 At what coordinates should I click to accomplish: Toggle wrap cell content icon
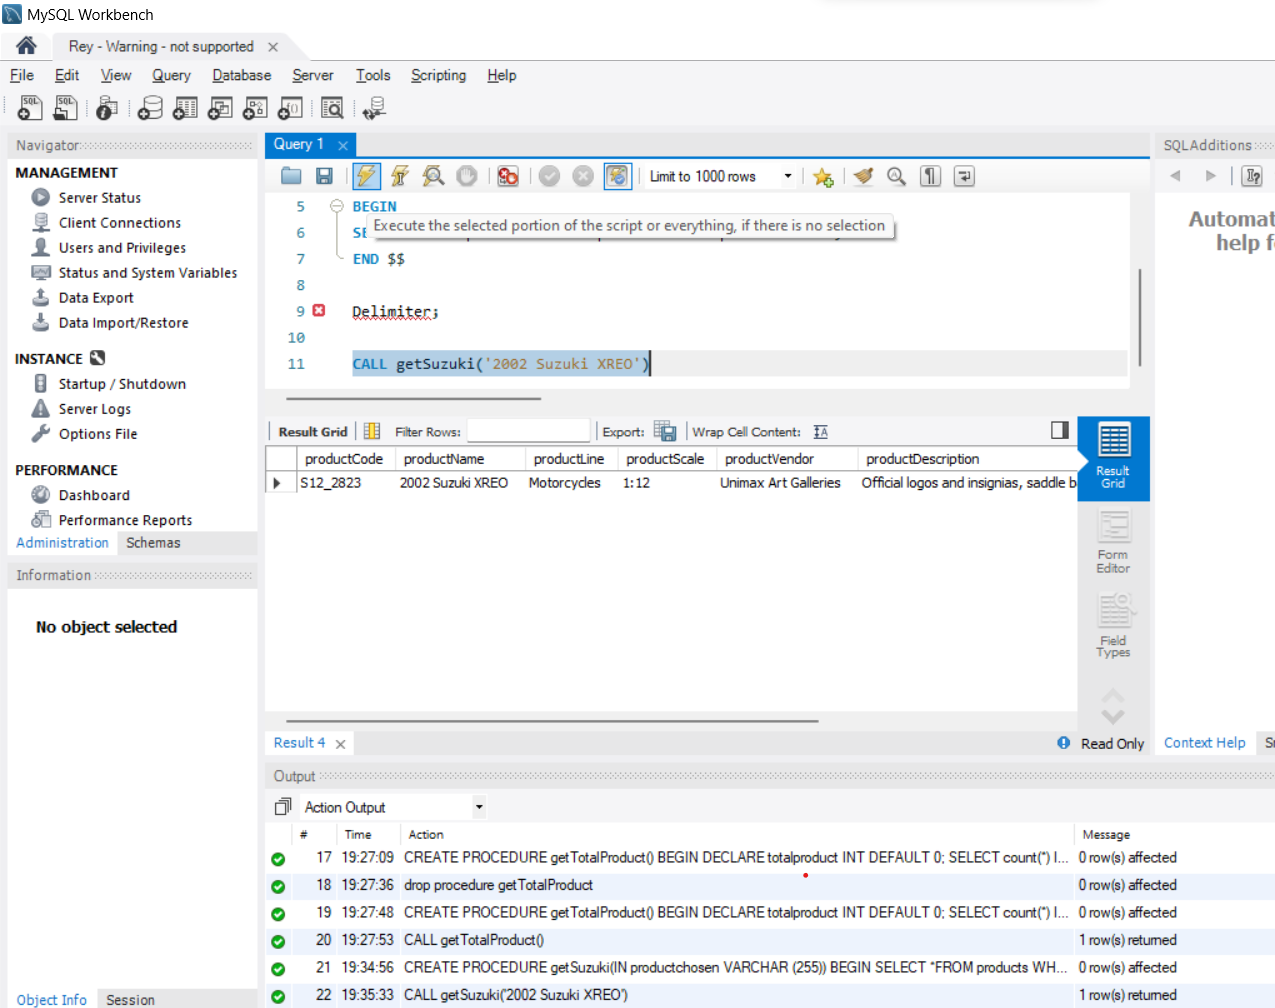pos(821,432)
